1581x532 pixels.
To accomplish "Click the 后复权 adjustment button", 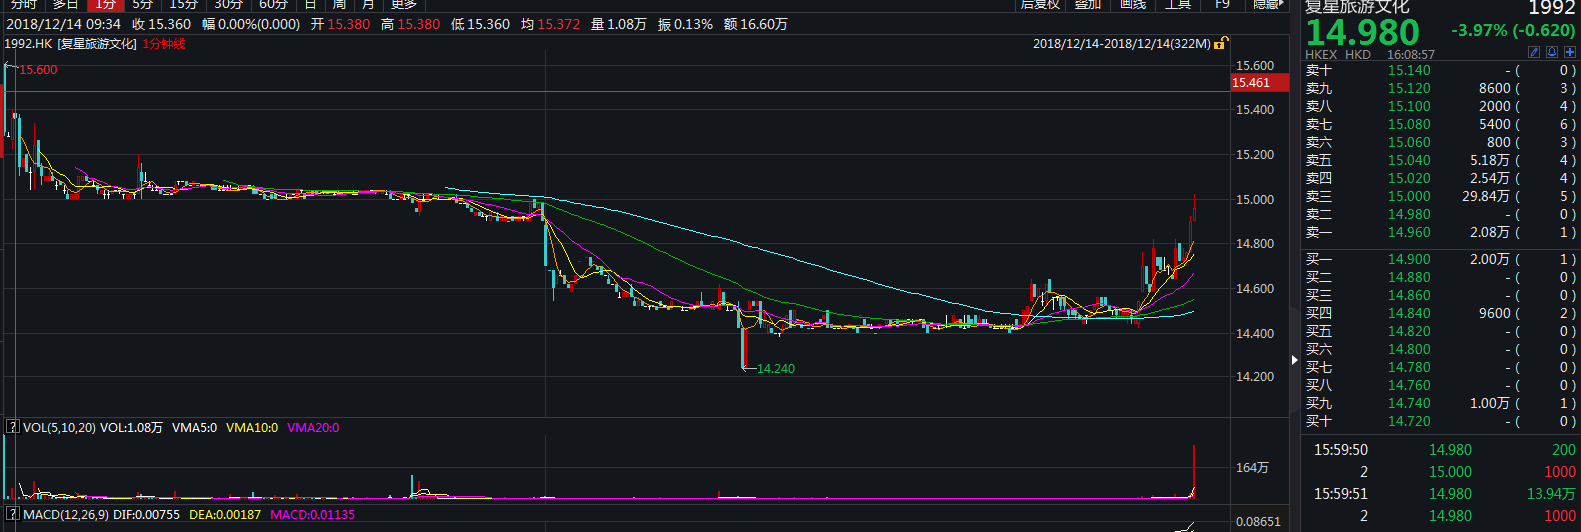I will (x=1040, y=5).
